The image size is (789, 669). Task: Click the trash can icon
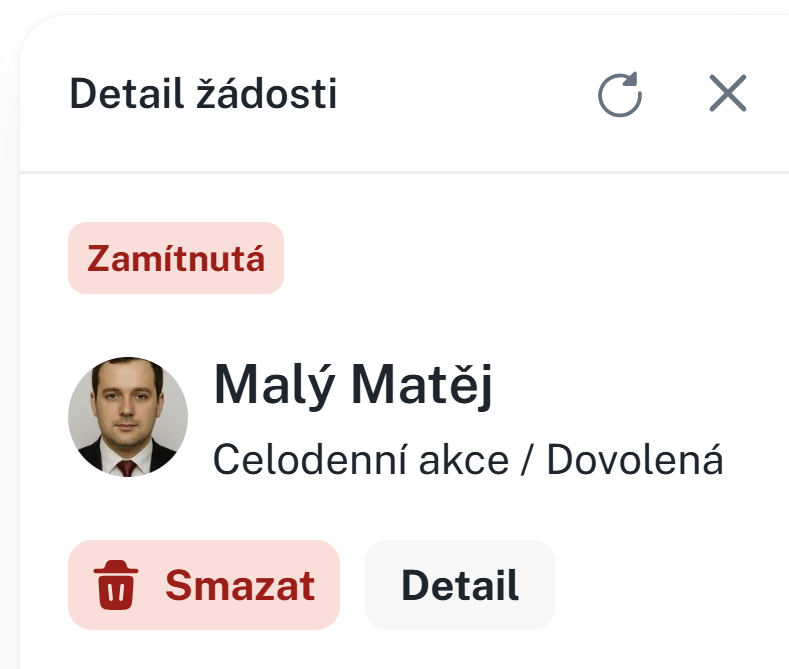pos(117,585)
